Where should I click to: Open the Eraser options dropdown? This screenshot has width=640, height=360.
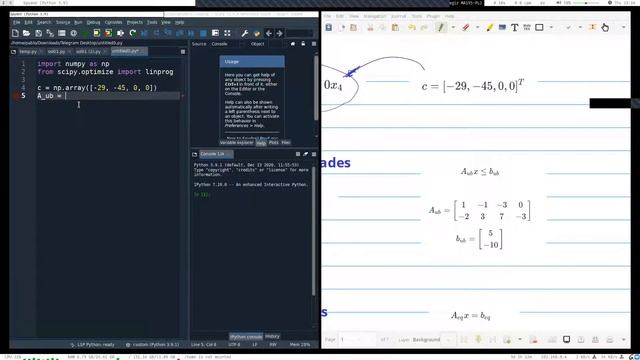point(477,27)
